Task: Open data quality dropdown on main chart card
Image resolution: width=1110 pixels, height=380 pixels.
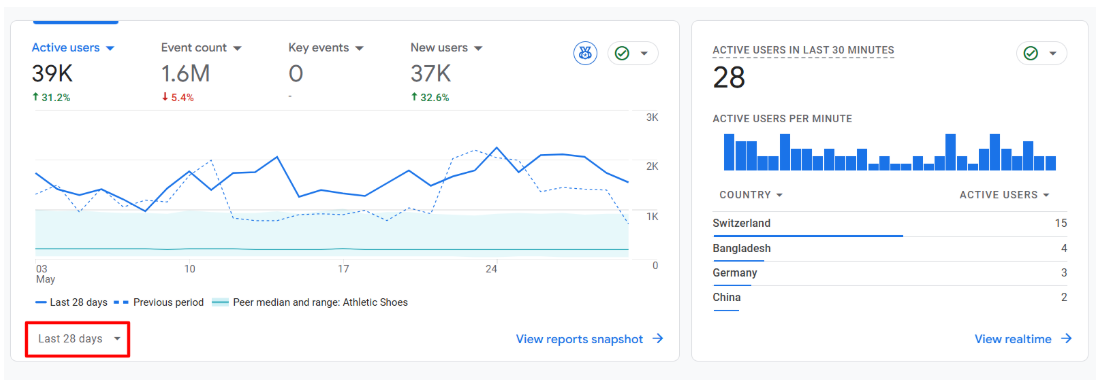Action: pyautogui.click(x=633, y=54)
